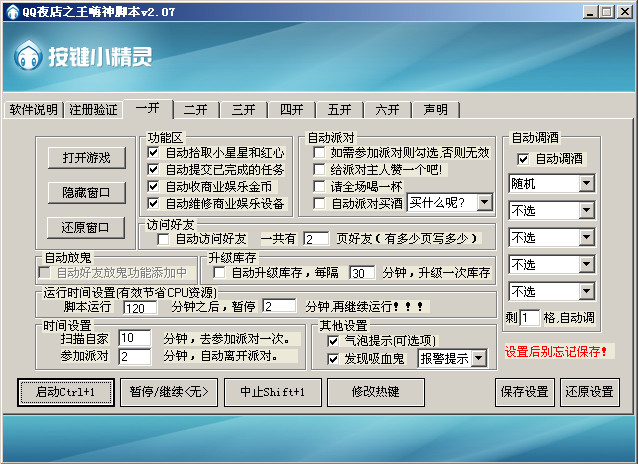
Task: Click the friend pages count field
Action: [316, 239]
